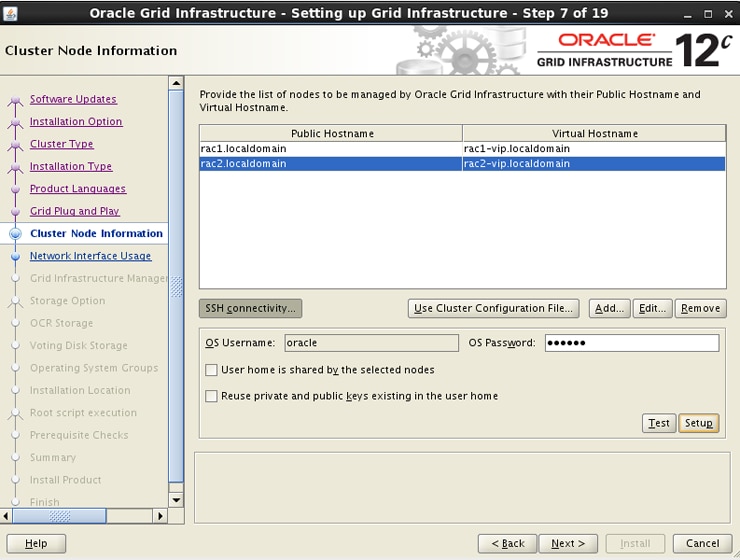Select Cluster Node Information step in sidebar
740x560 pixels.
[x=96, y=234]
